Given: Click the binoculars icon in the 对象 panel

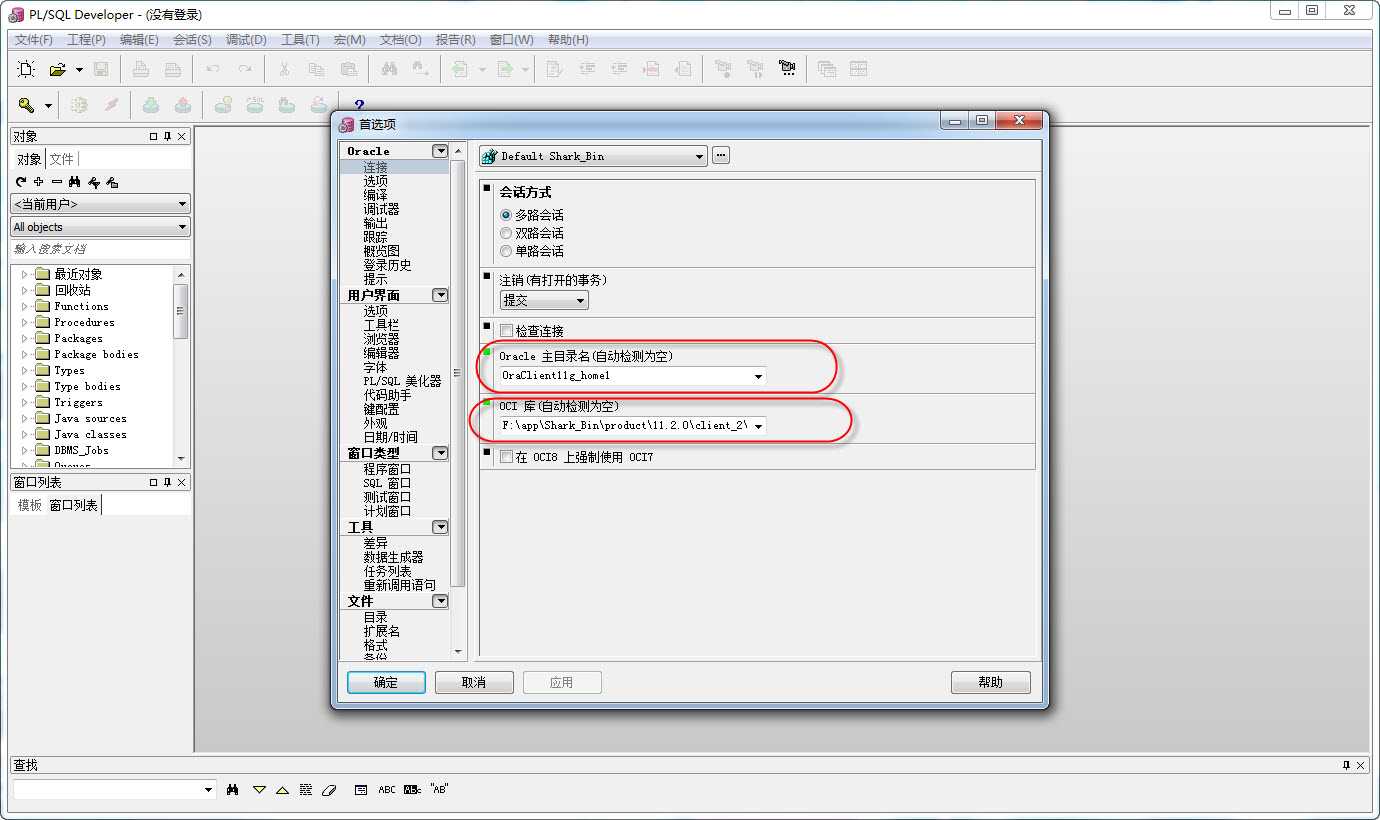Looking at the screenshot, I should point(74,182).
